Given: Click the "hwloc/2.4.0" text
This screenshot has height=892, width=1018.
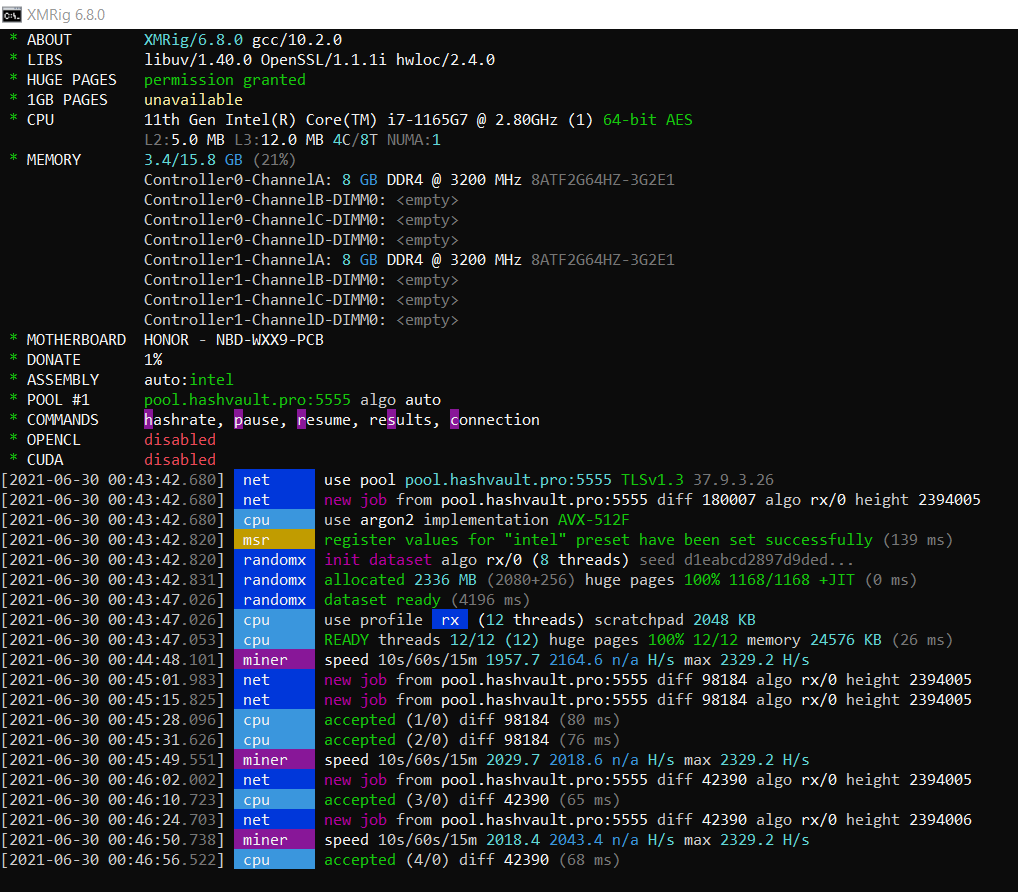Looking at the screenshot, I should [445, 60].
